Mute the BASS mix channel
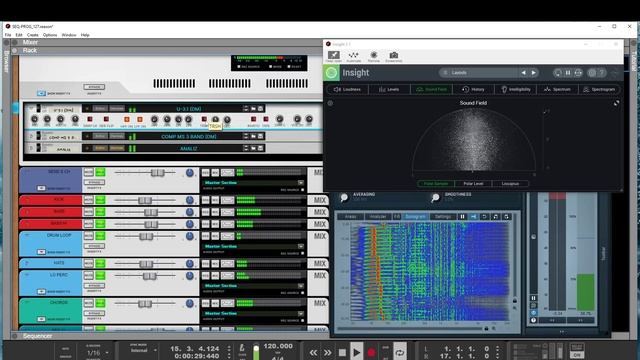 [x=89, y=212]
